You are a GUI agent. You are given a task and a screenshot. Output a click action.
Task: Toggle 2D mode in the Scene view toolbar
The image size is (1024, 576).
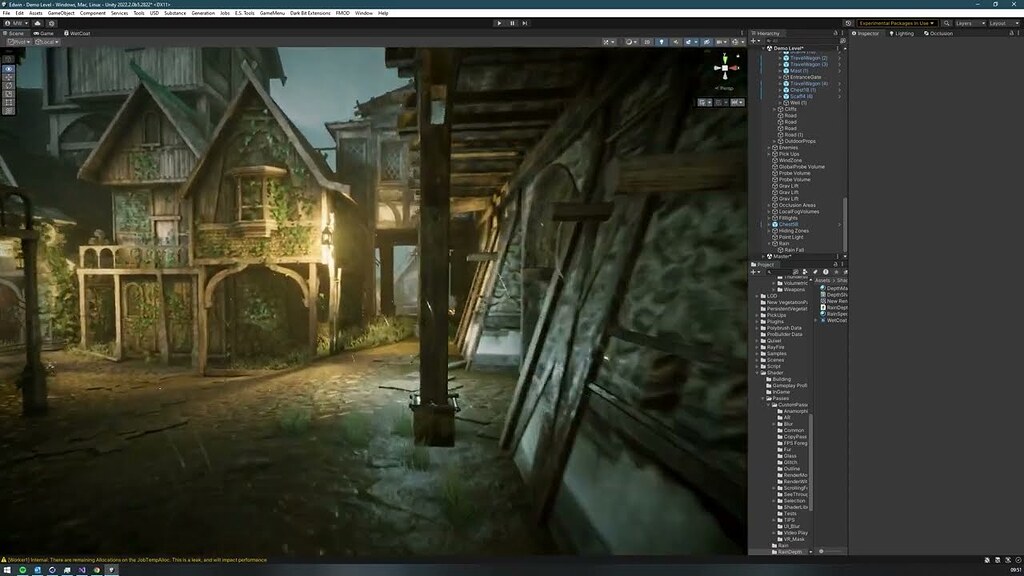click(x=648, y=41)
